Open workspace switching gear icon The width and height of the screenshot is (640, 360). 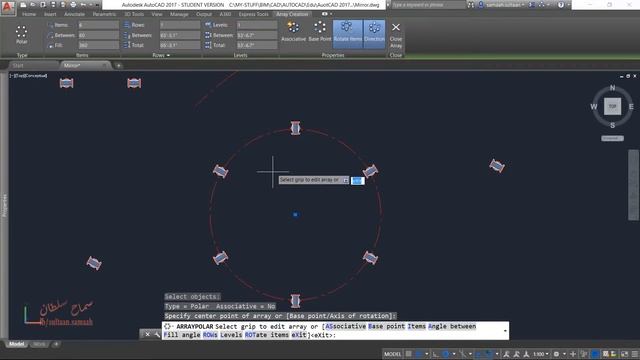[556, 354]
